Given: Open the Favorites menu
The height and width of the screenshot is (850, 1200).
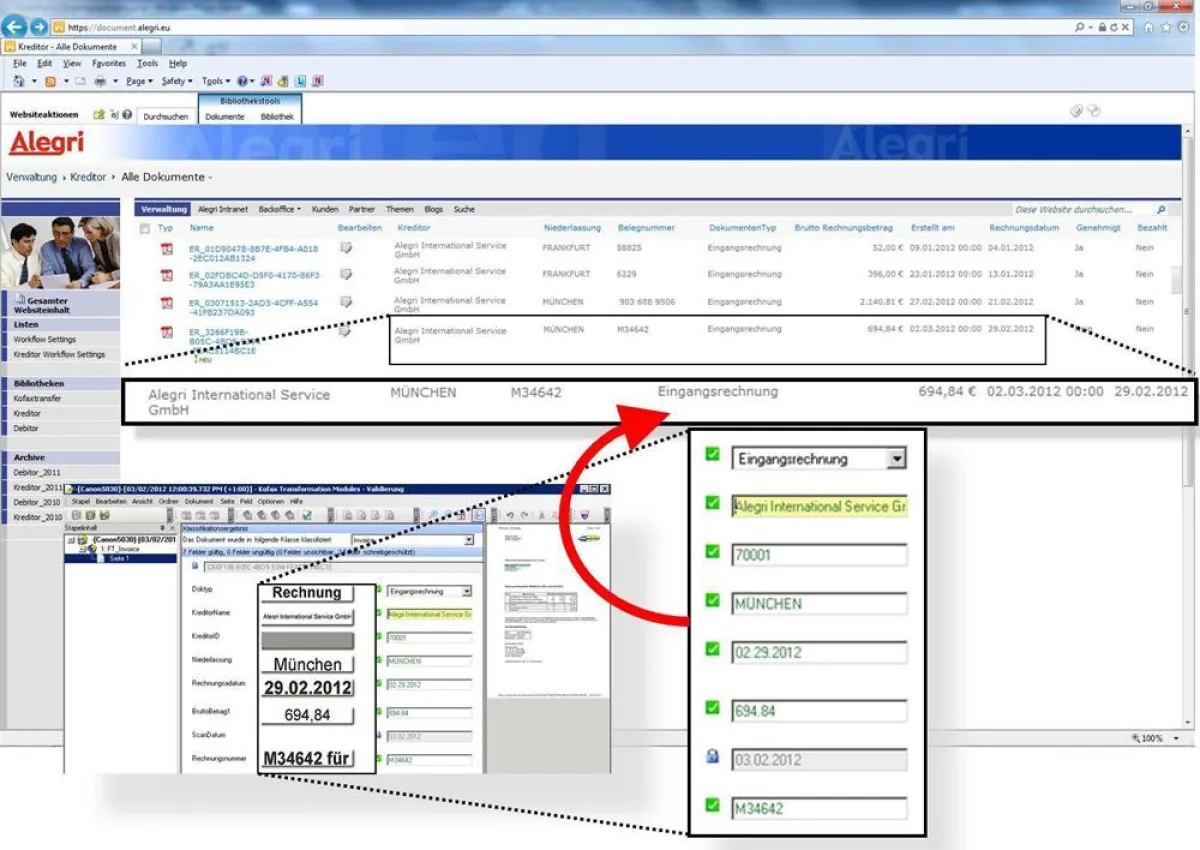Looking at the screenshot, I should [109, 63].
